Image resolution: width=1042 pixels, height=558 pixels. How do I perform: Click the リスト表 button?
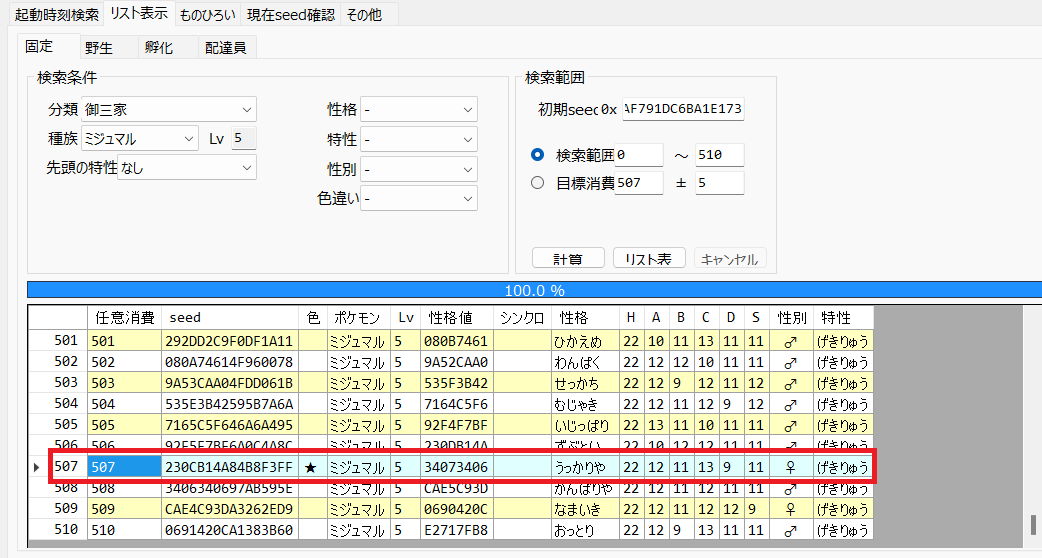(x=649, y=258)
